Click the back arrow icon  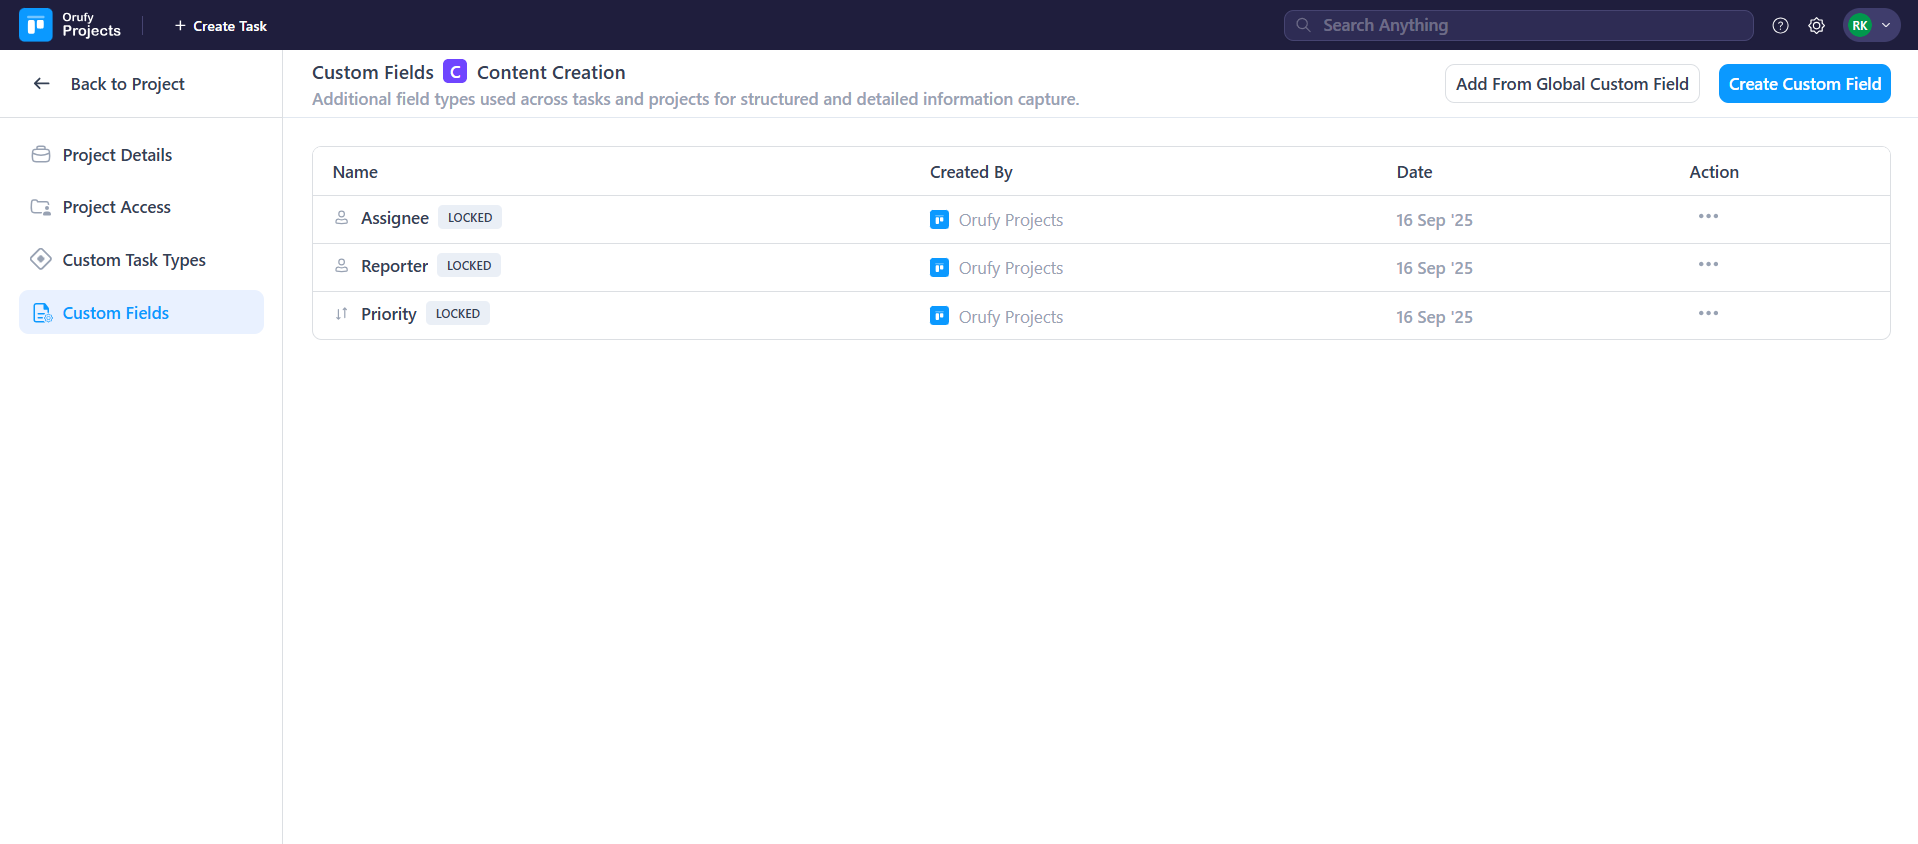42,84
